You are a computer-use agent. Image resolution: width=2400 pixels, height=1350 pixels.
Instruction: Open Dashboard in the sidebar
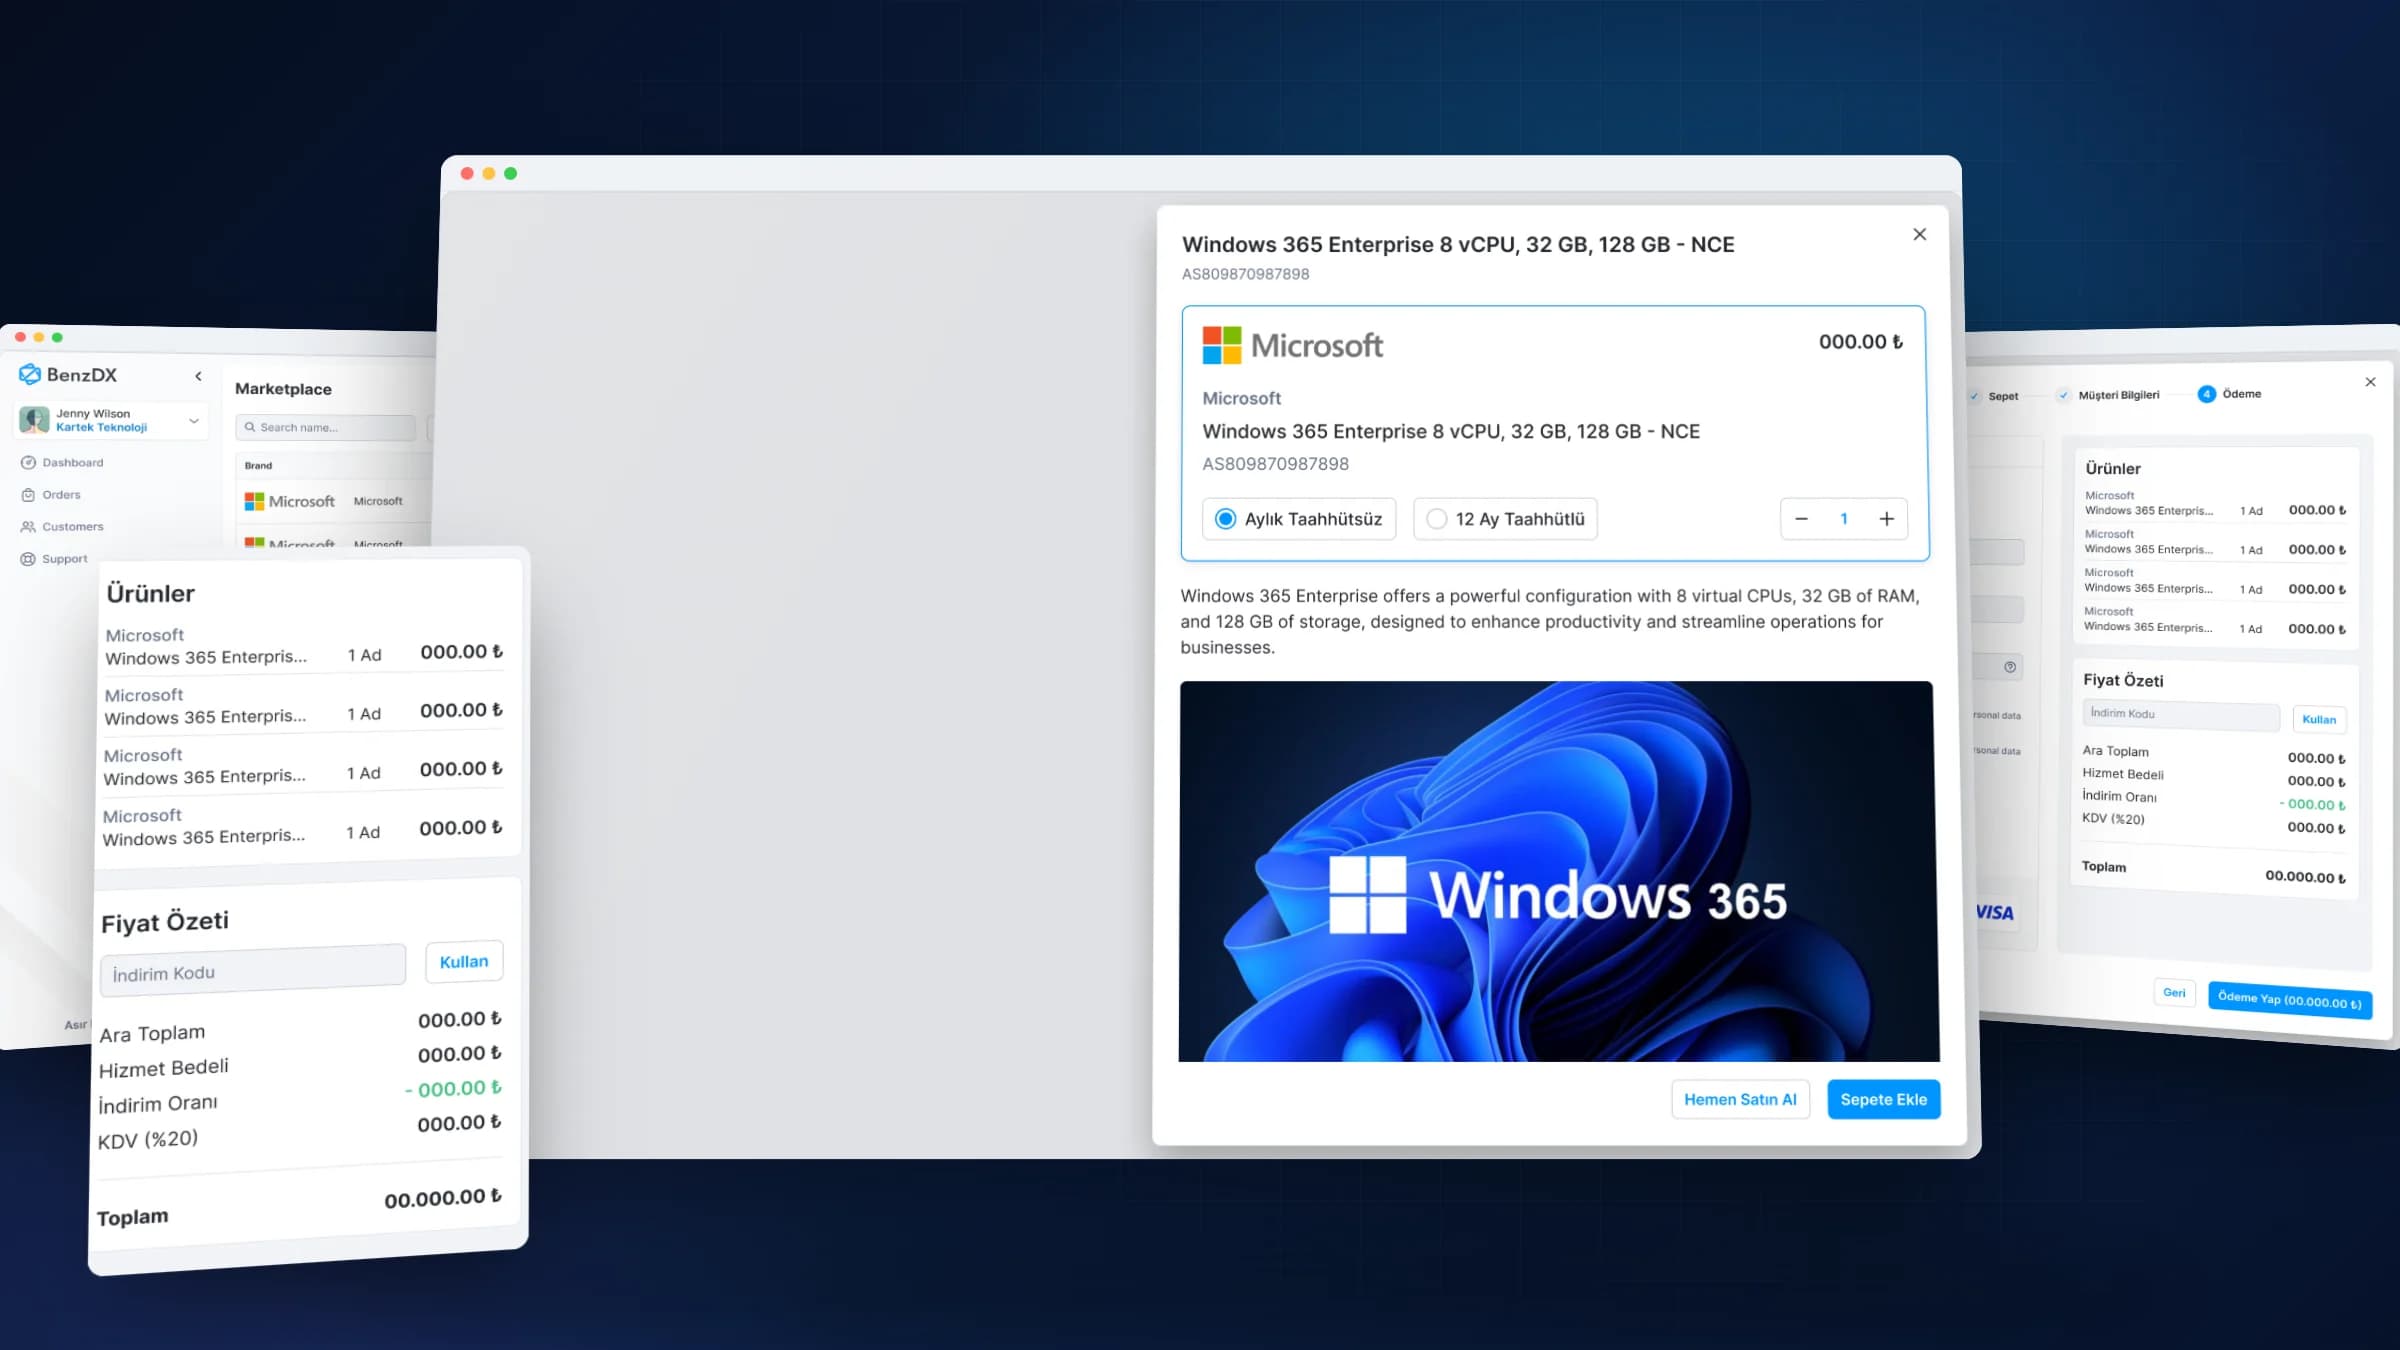pyautogui.click(x=72, y=462)
